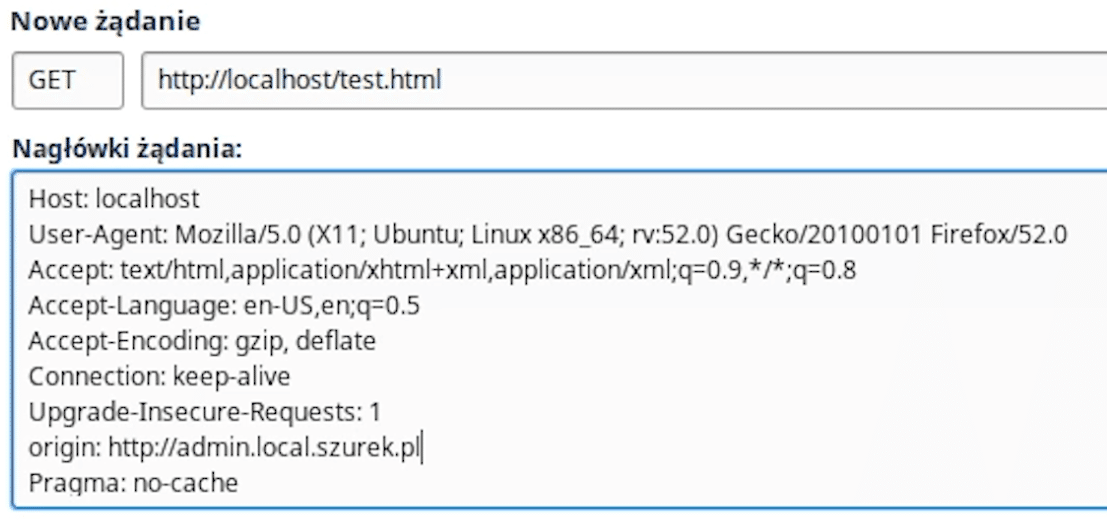Click the Nowe żądanie heading

[x=106, y=20]
